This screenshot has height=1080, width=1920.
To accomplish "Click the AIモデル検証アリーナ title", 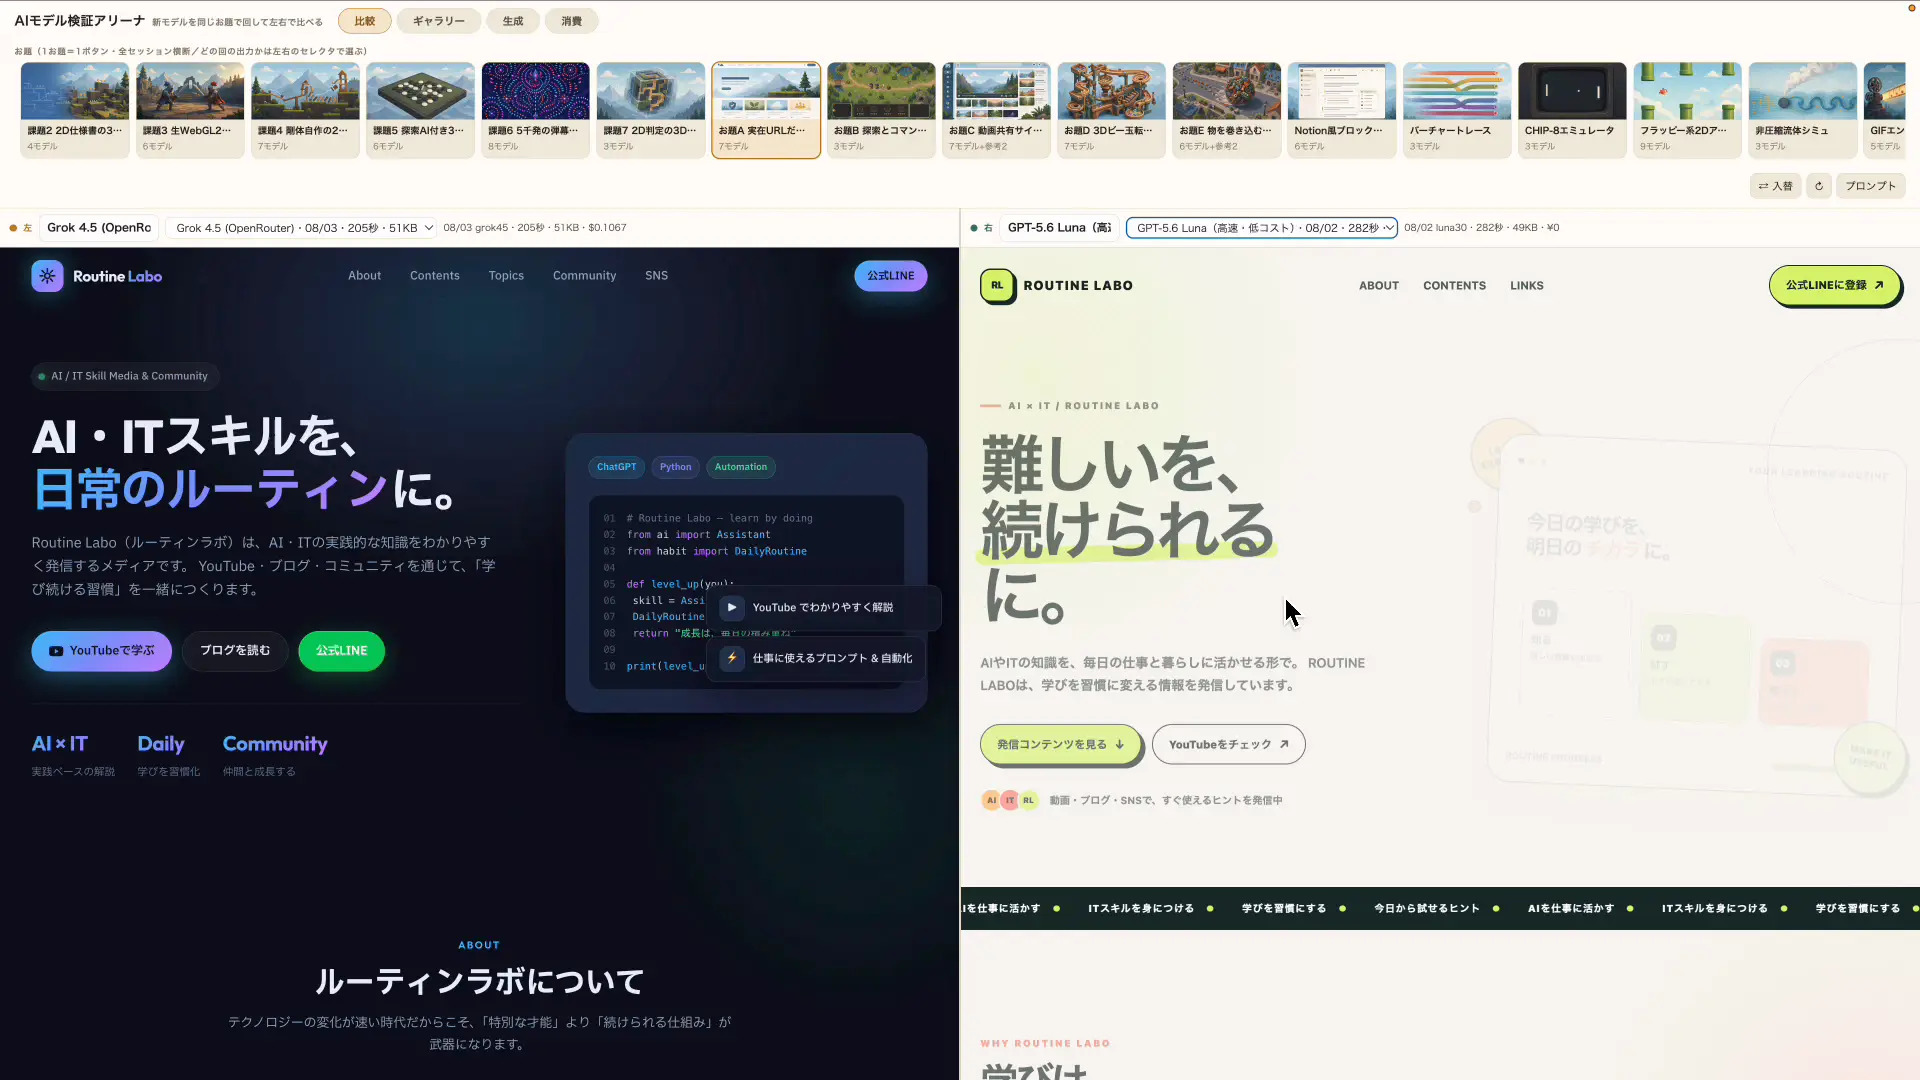I will [79, 21].
